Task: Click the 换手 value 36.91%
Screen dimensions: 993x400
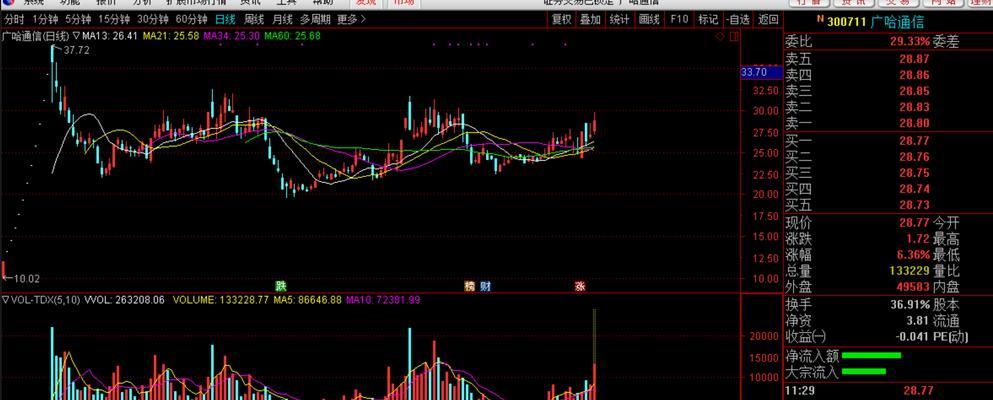Action: click(909, 304)
